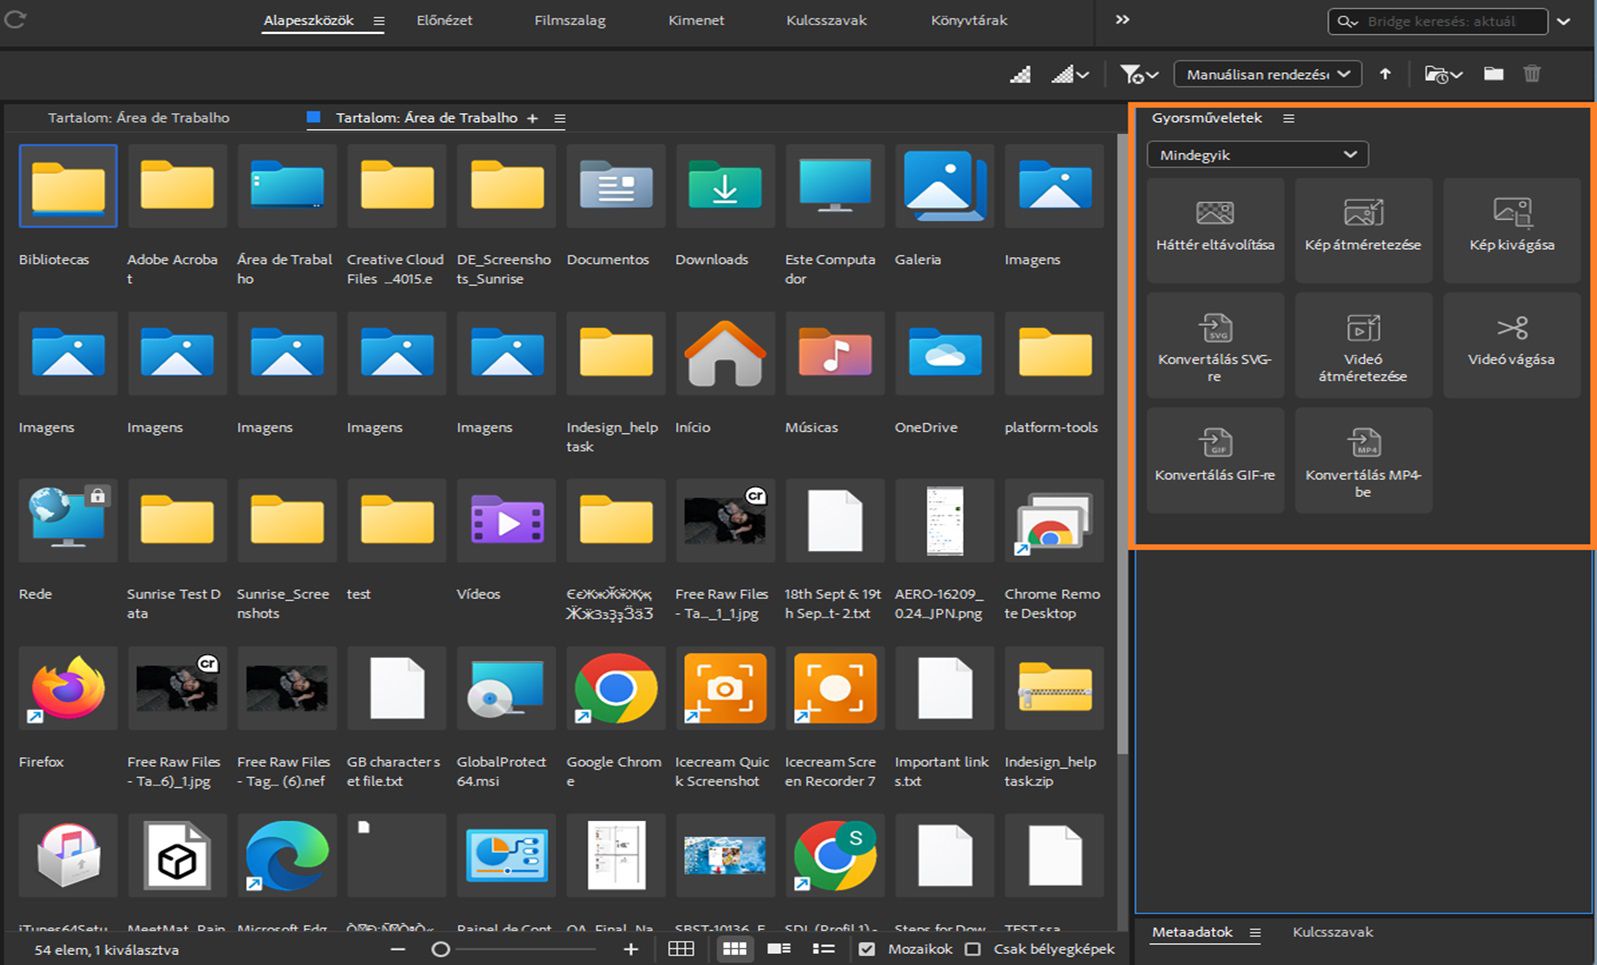Screen dimensions: 1597x965
Task: Select Chrome Remote Desktop shortcut
Action: coord(1054,520)
